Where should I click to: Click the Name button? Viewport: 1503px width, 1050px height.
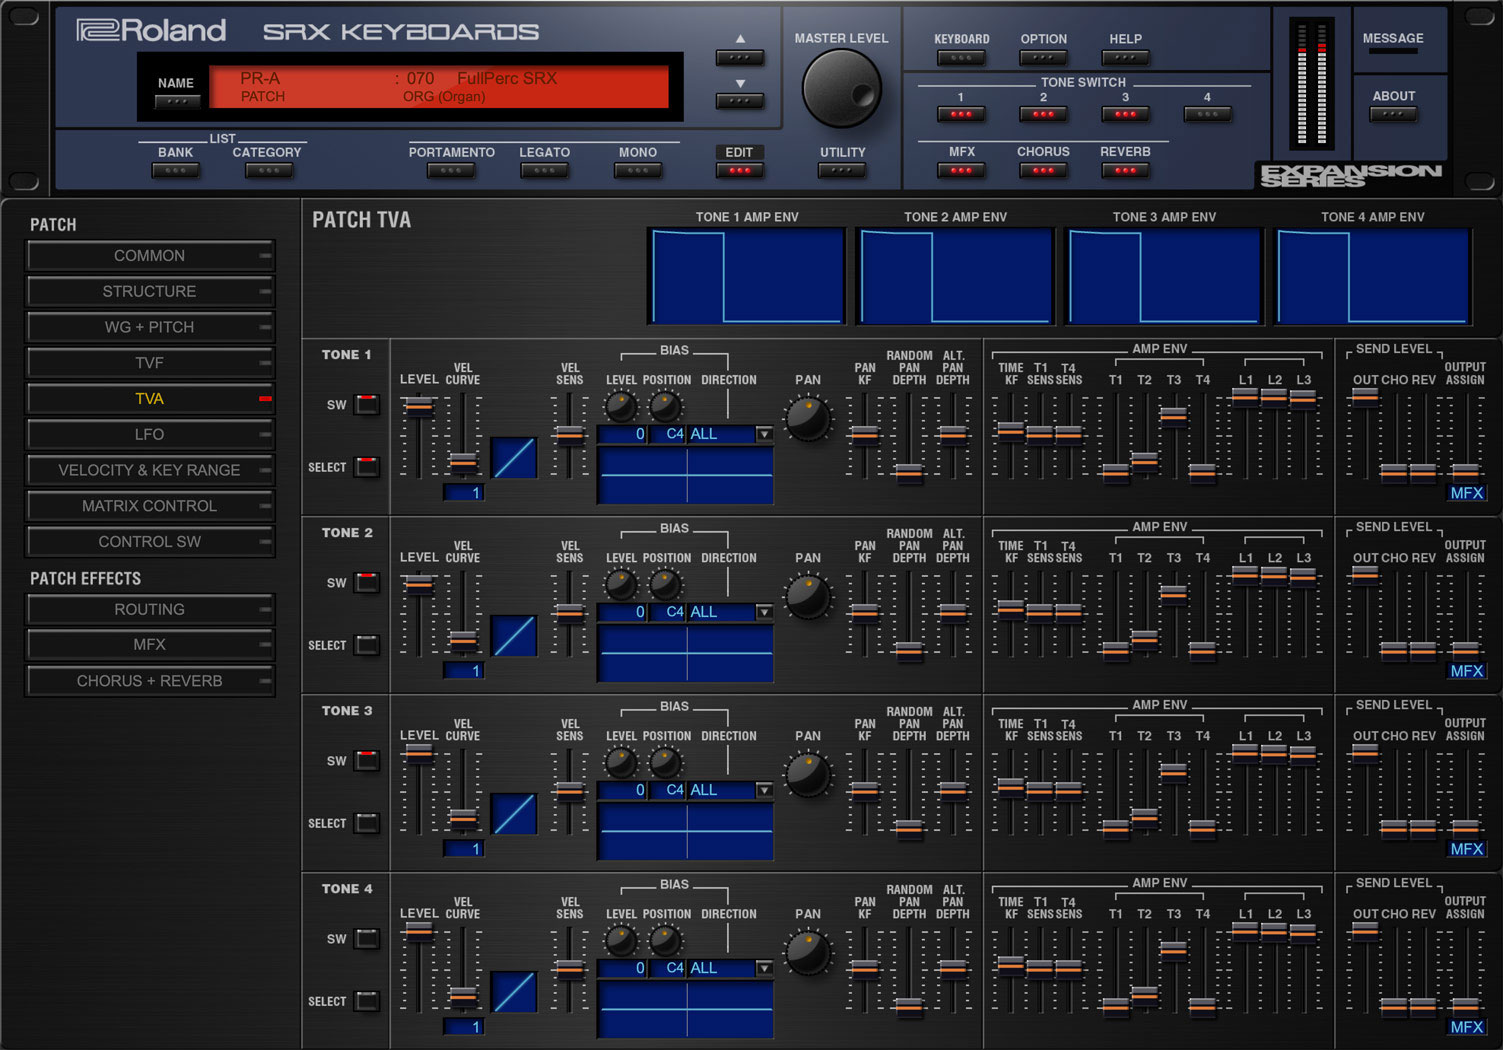[176, 101]
